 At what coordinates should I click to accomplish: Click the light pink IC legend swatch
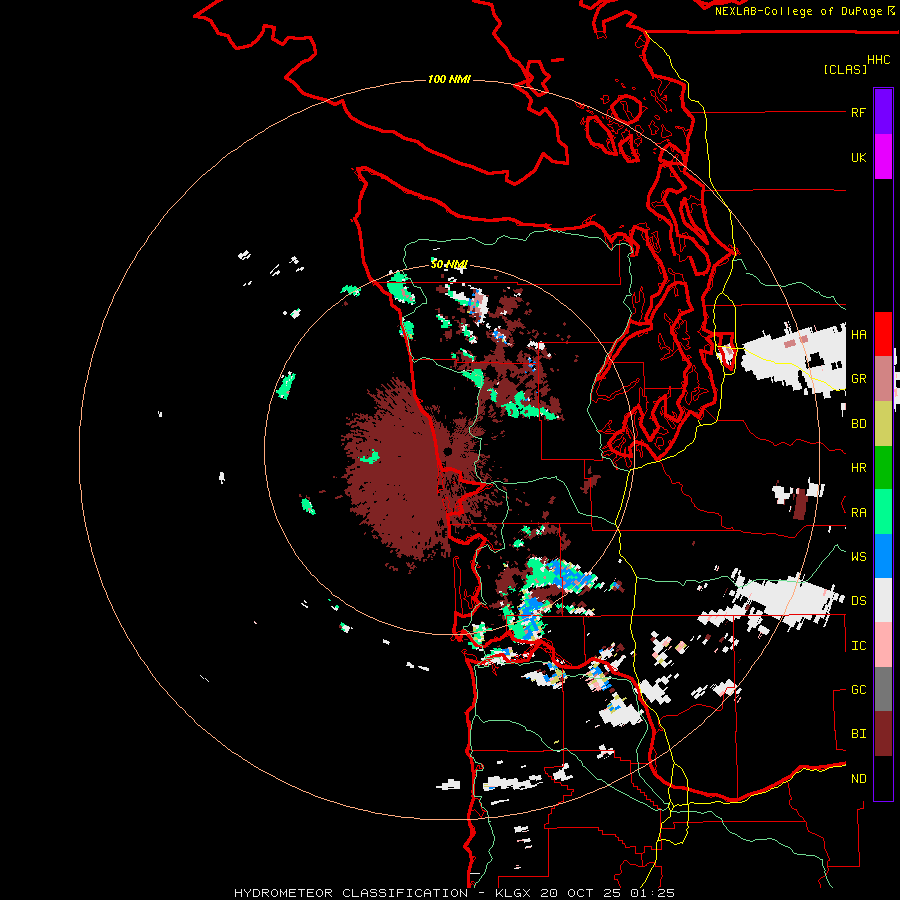point(883,645)
